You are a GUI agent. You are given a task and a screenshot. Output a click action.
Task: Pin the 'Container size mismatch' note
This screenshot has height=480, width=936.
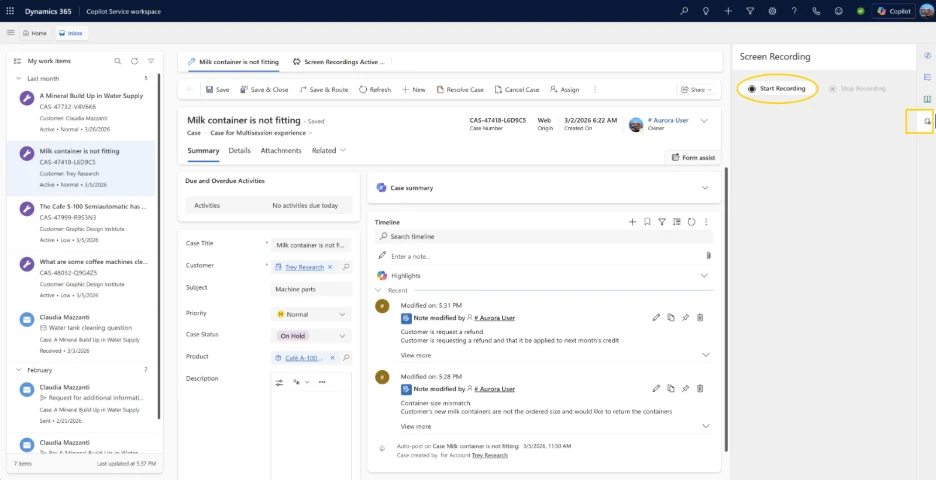pos(685,388)
